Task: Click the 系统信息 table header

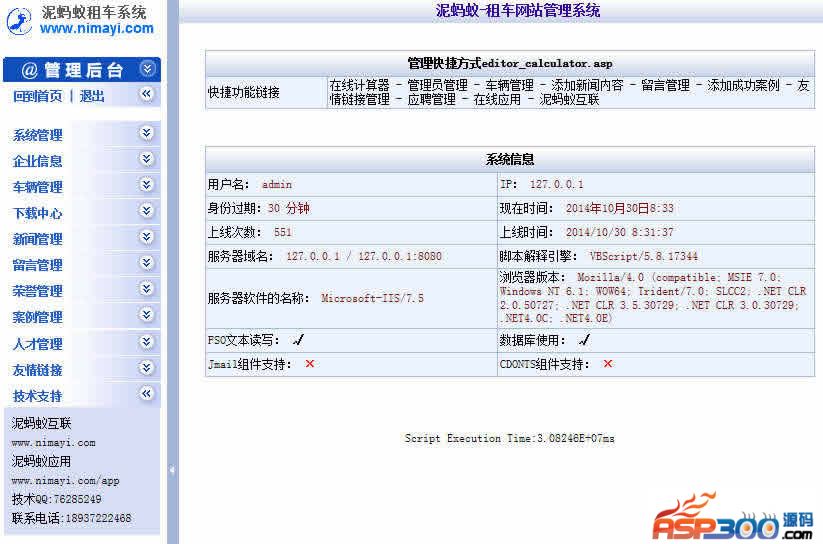Action: 510,159
